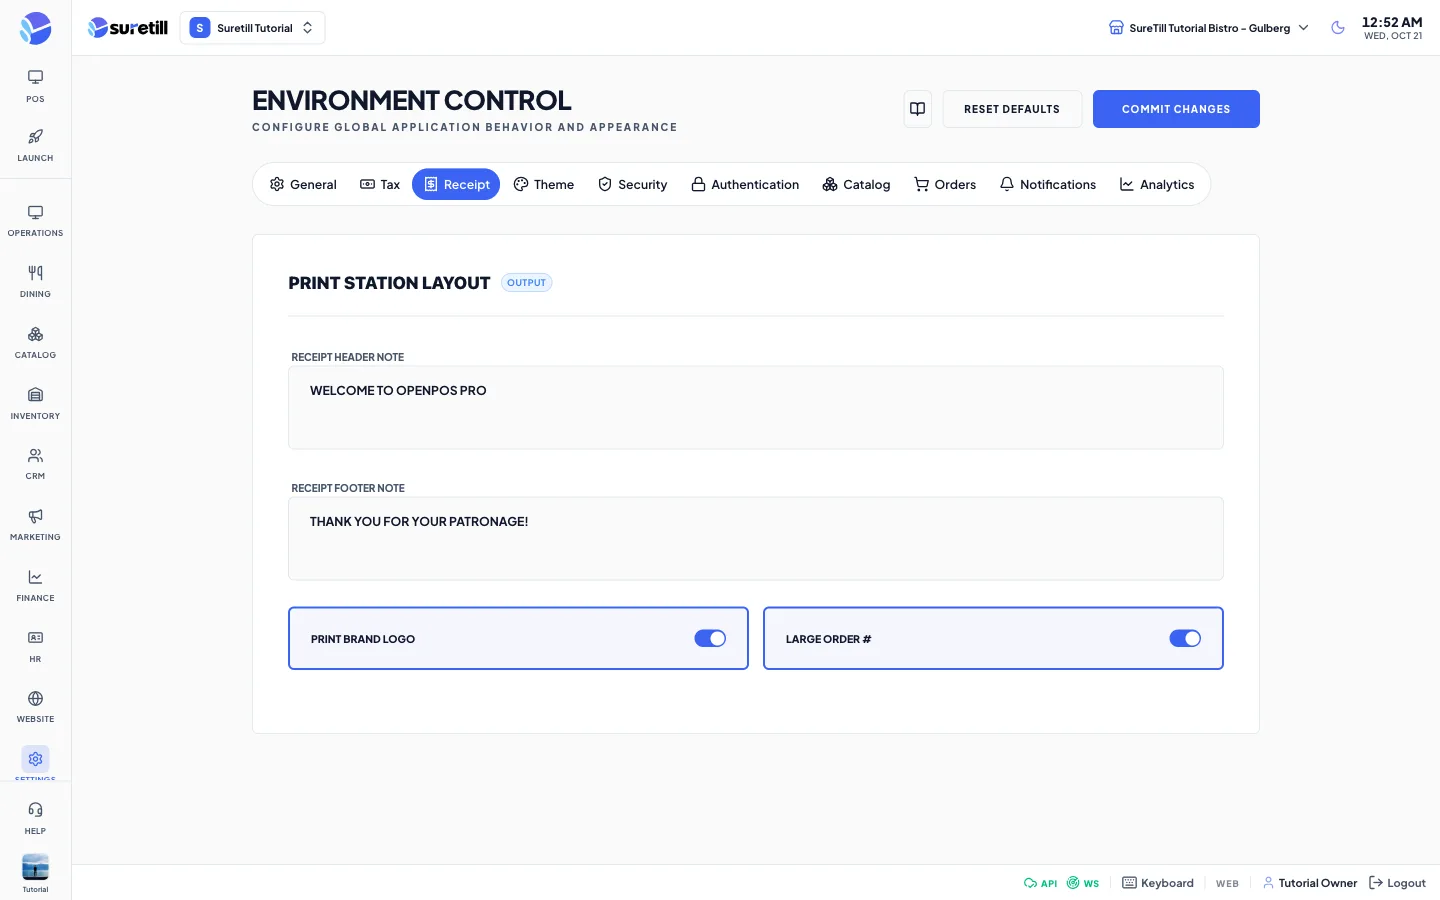Switch to the Tax tab
This screenshot has width=1440, height=900.
click(380, 184)
